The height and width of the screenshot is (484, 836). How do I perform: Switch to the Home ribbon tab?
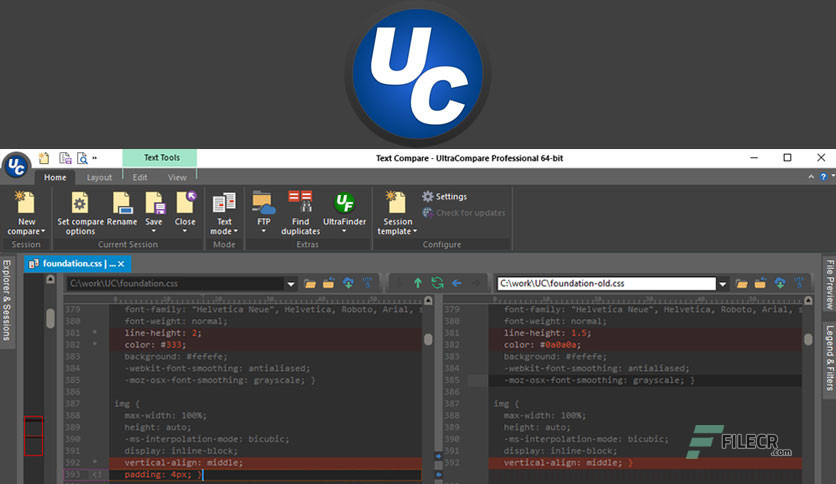55,178
